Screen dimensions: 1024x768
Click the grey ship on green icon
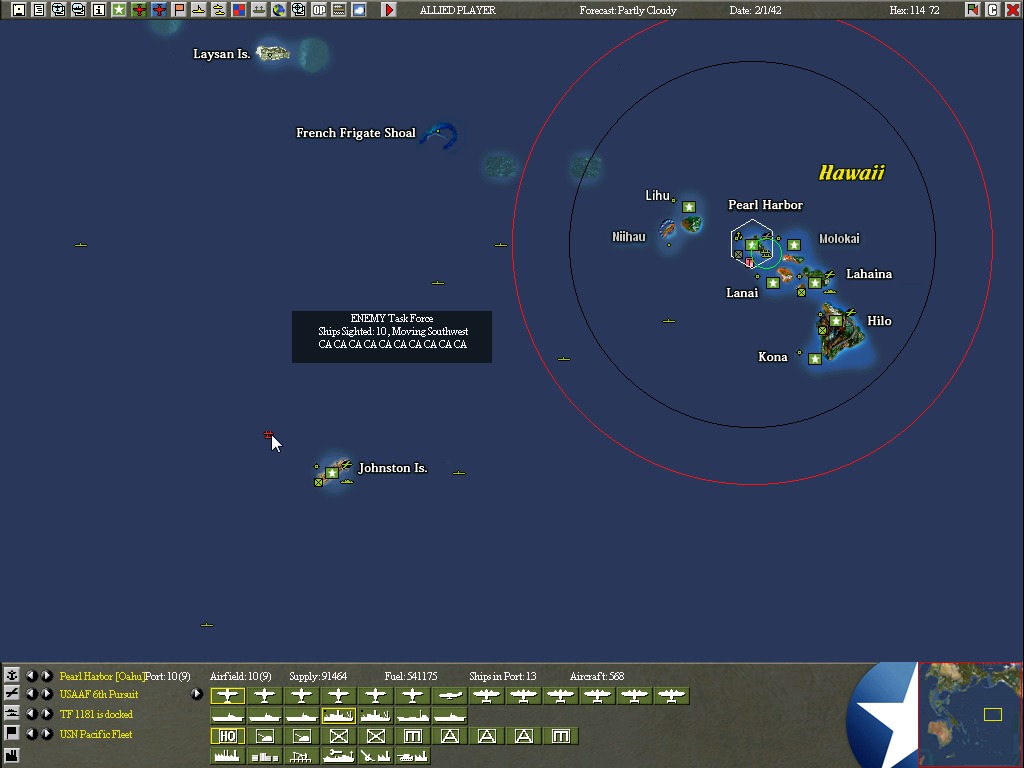coord(259,10)
